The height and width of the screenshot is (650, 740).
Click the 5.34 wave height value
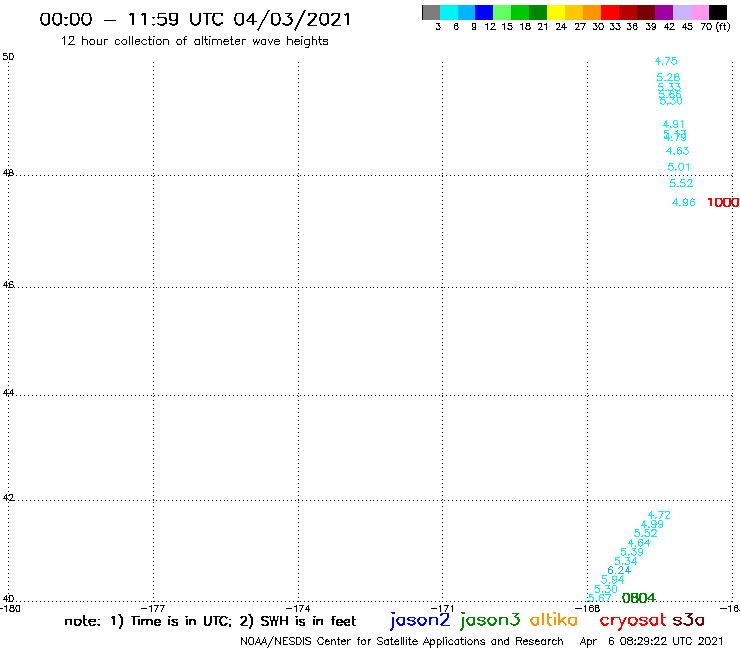point(626,561)
